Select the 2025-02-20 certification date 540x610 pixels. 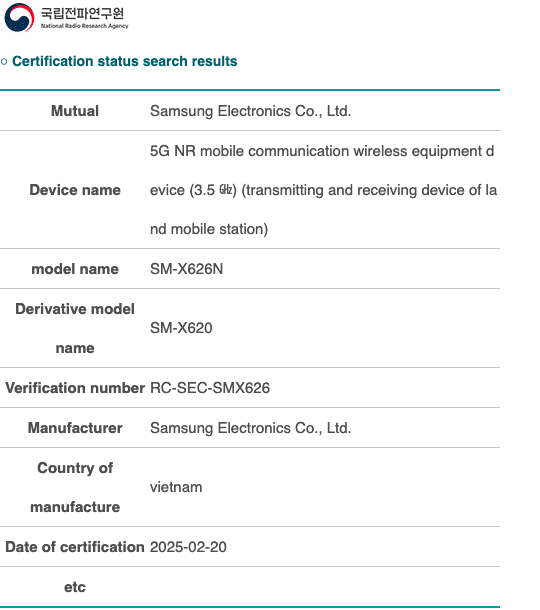tap(188, 547)
